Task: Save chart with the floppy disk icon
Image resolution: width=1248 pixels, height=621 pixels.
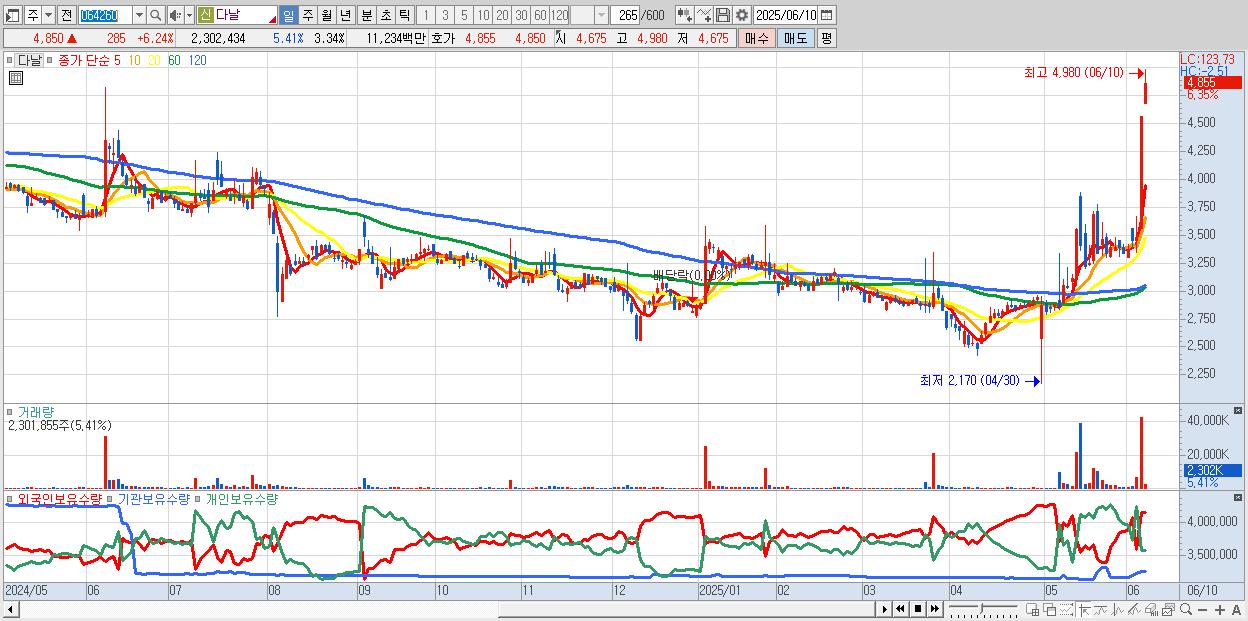Action: (722, 15)
